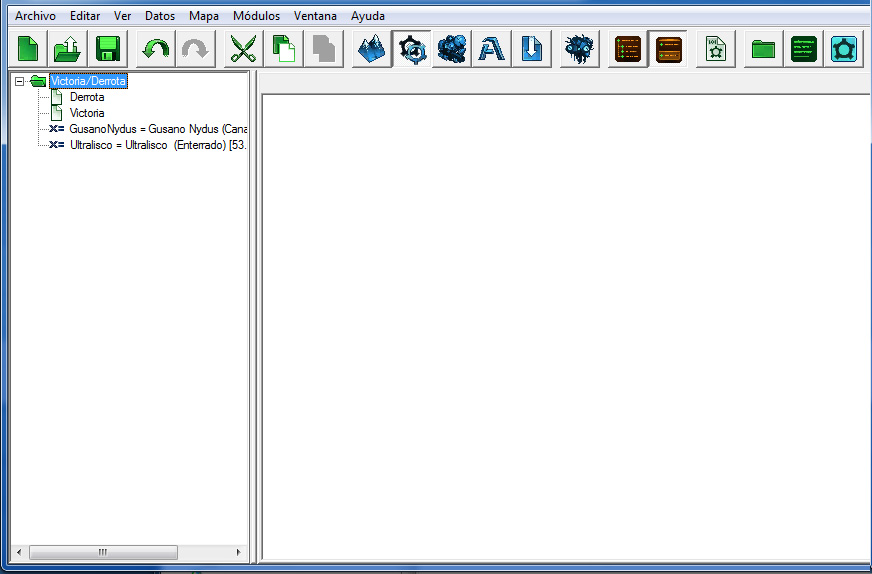Click the tree panel's left scroll arrow

(19, 552)
